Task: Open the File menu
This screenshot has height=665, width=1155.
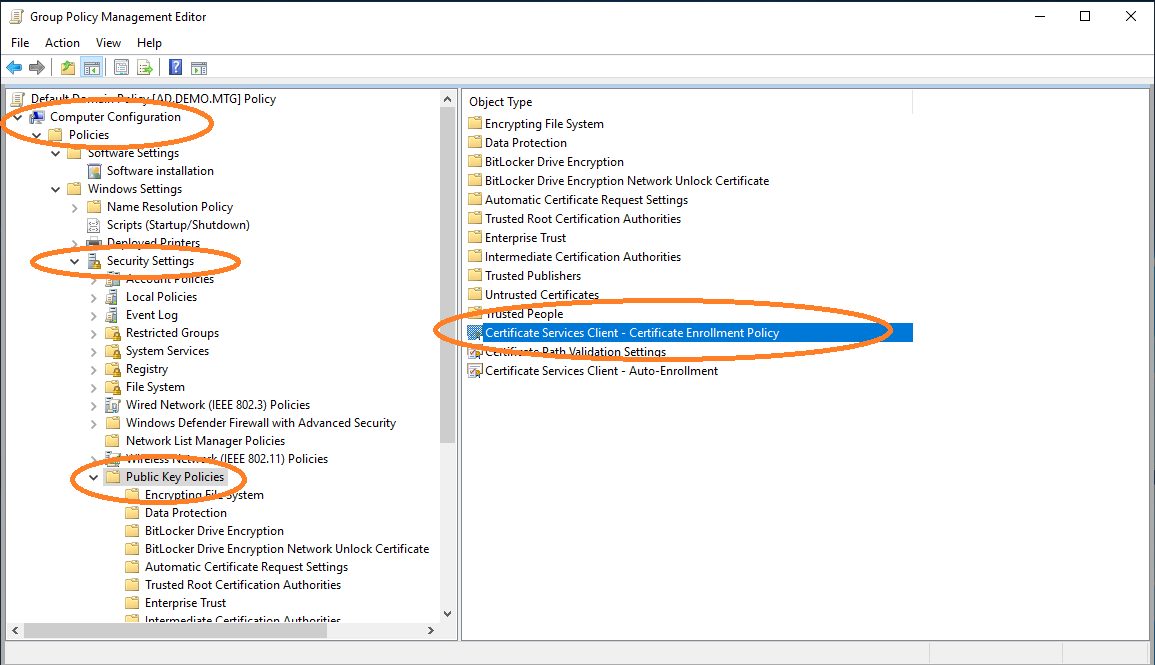Action: 20,42
